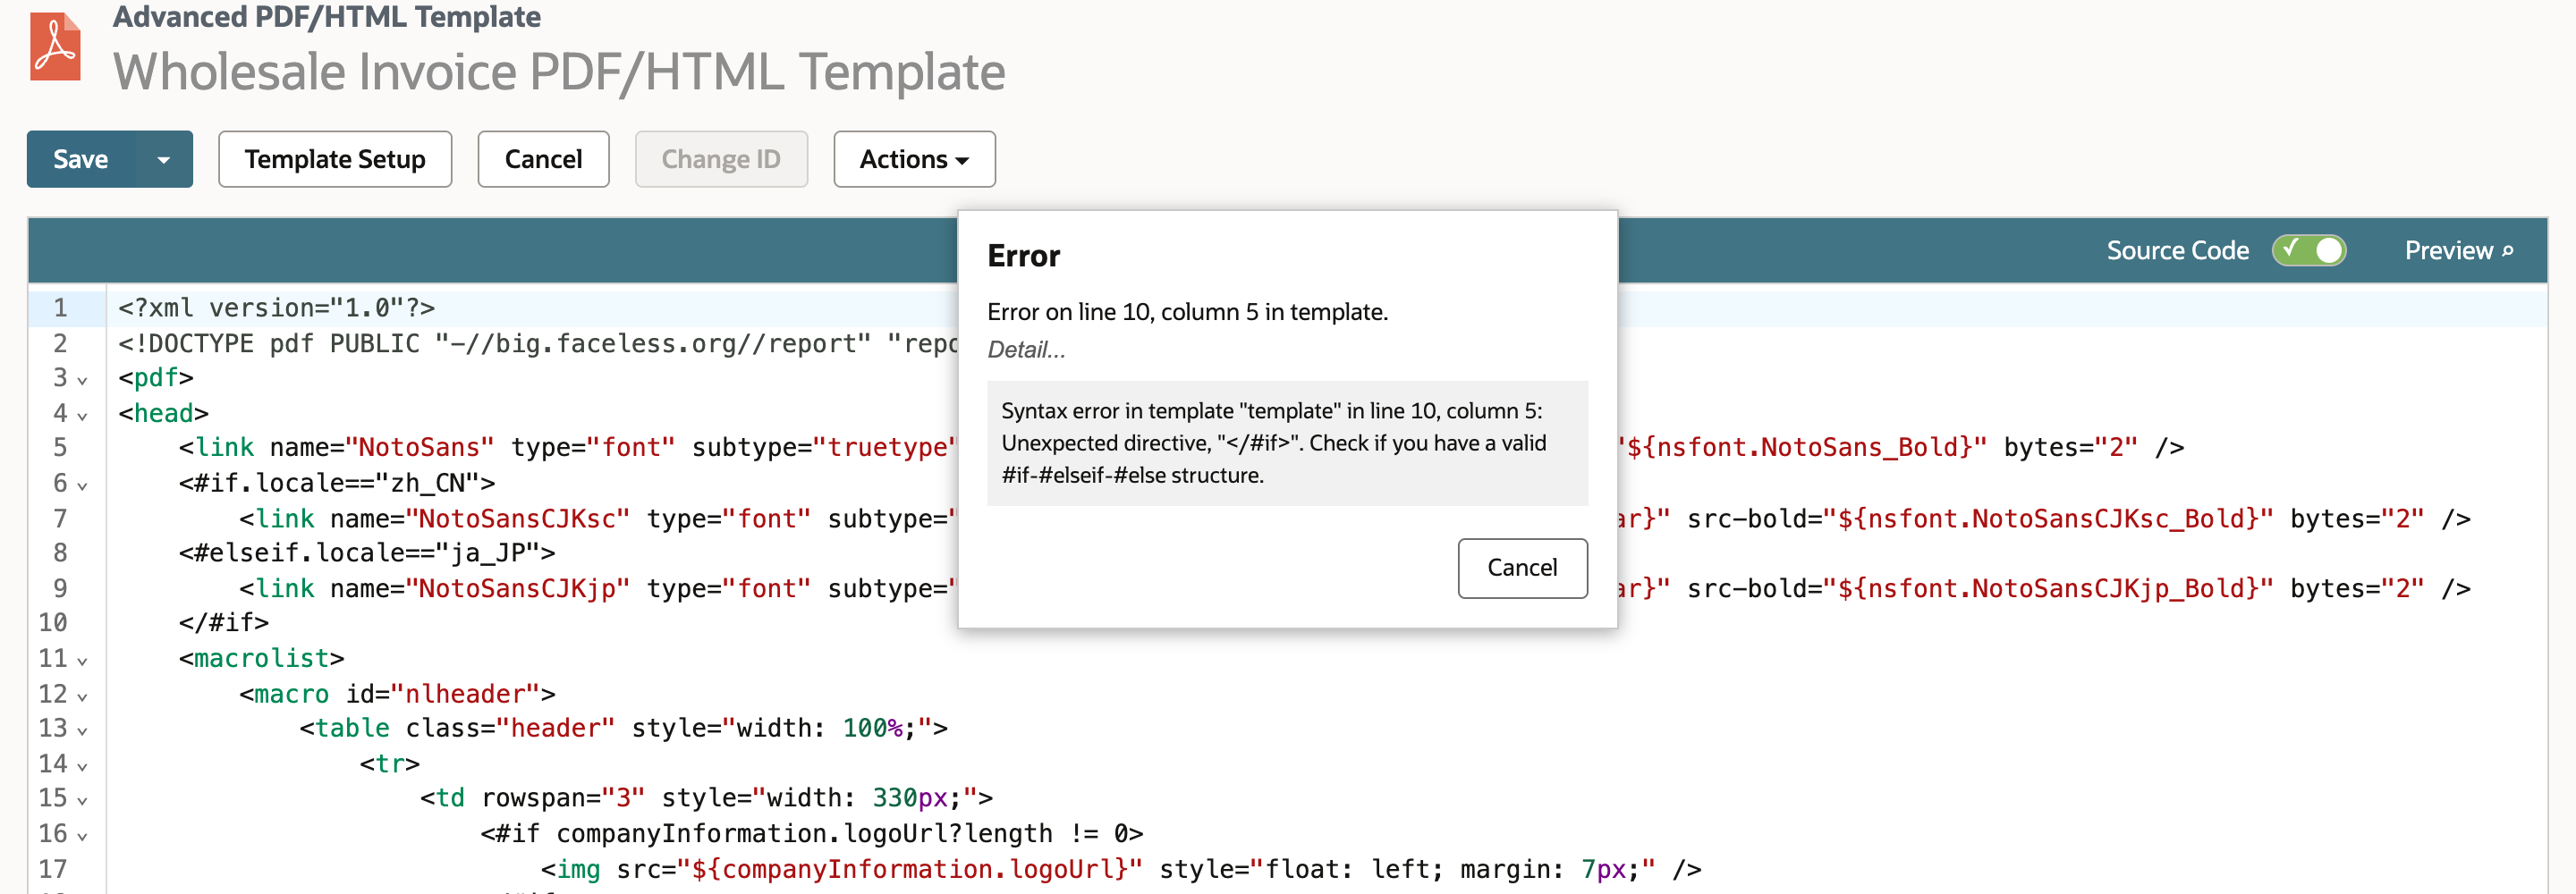Open Template Setup
2576x894 pixels.
point(335,159)
